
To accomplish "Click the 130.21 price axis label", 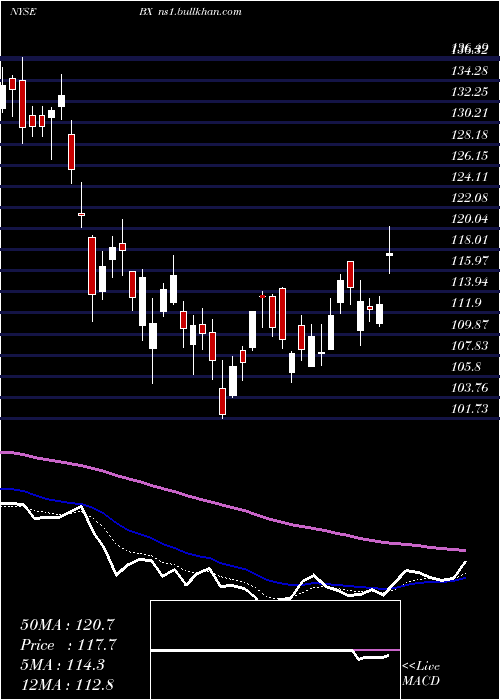I will click(x=469, y=113).
